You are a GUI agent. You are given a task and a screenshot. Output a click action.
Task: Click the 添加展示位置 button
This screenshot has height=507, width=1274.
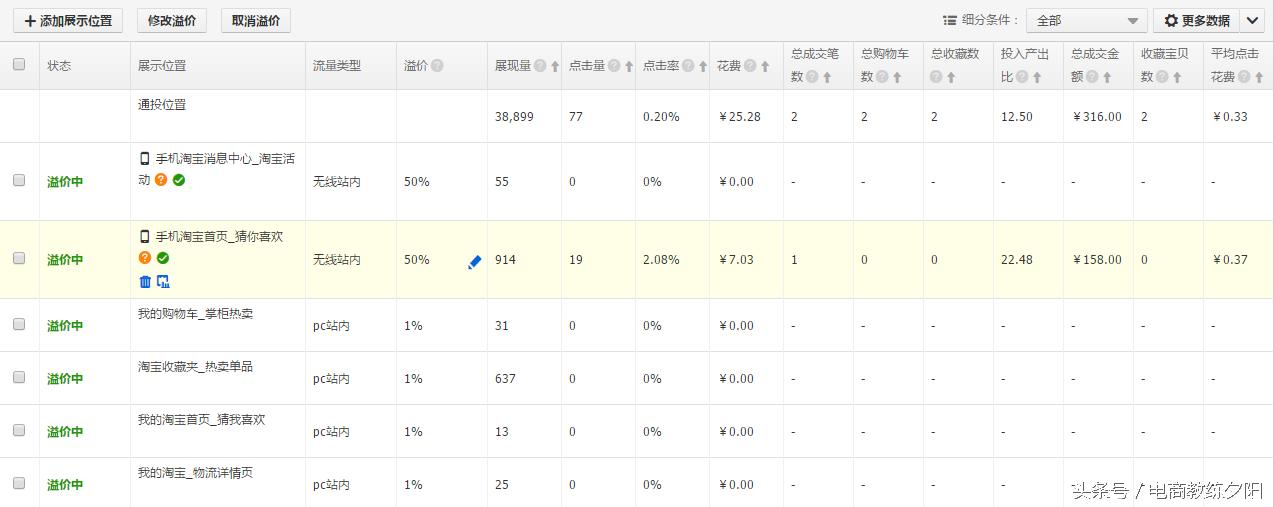pos(68,20)
